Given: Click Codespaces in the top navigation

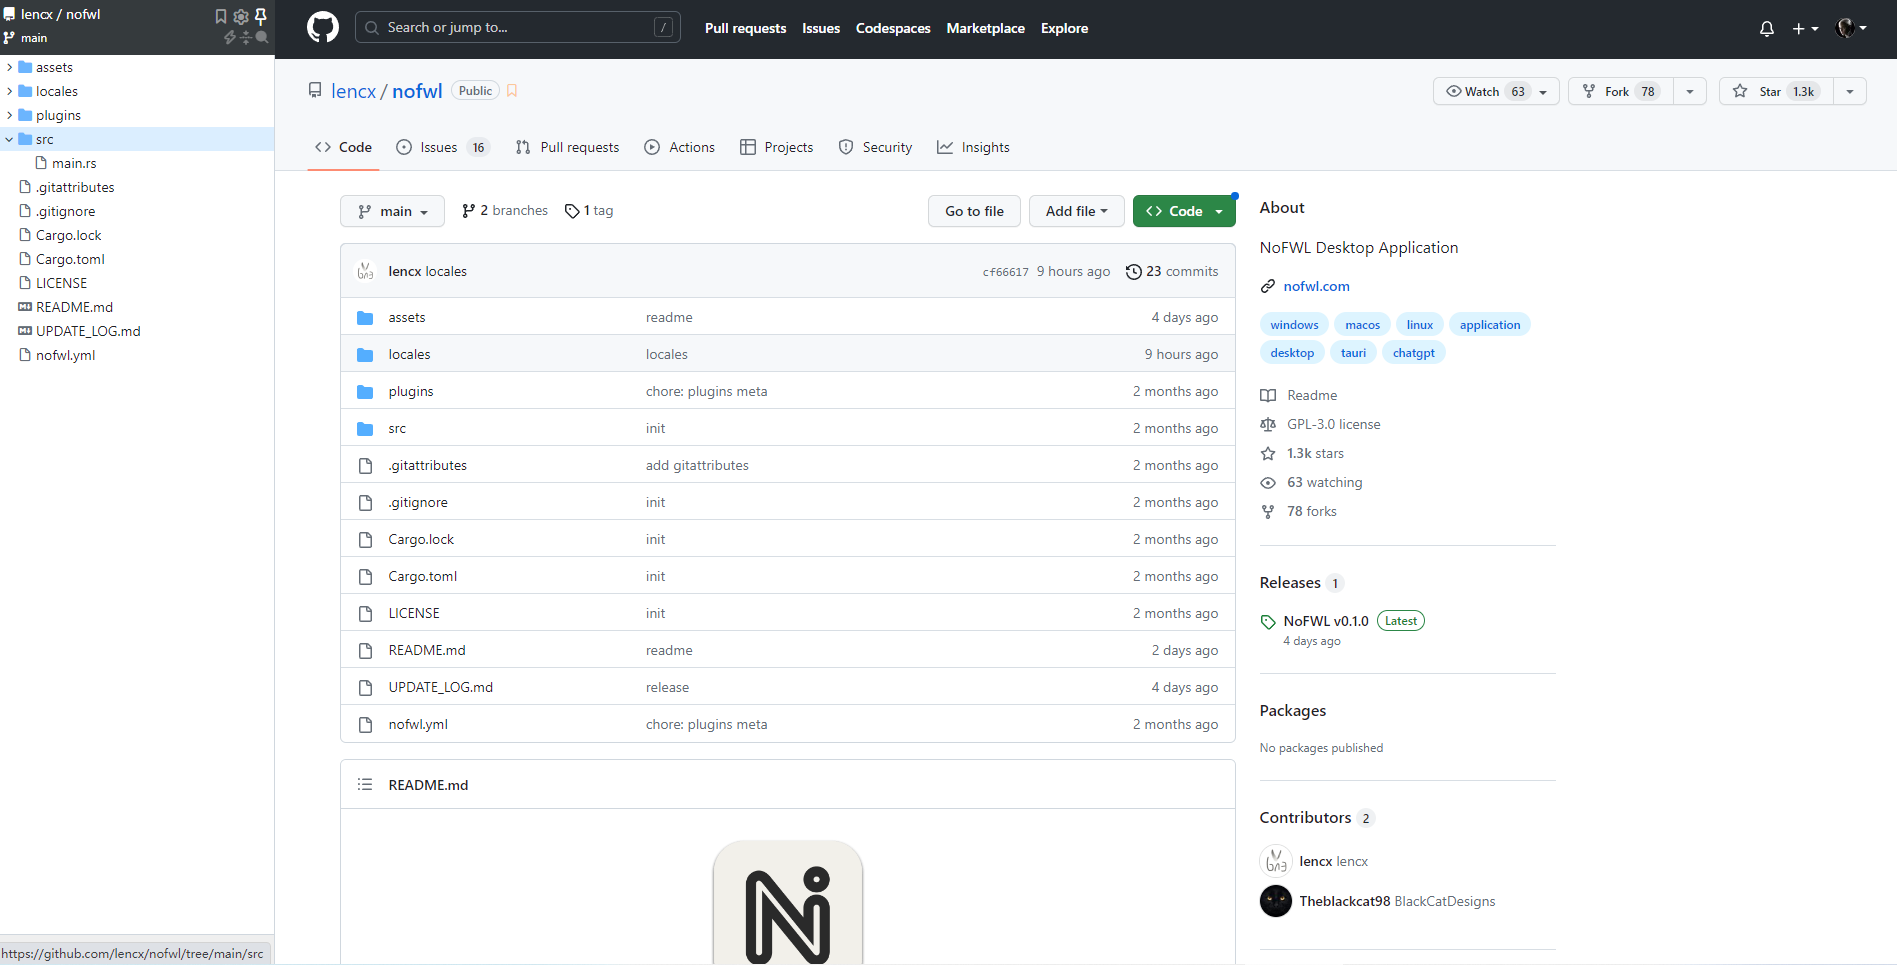Looking at the screenshot, I should pos(893,29).
